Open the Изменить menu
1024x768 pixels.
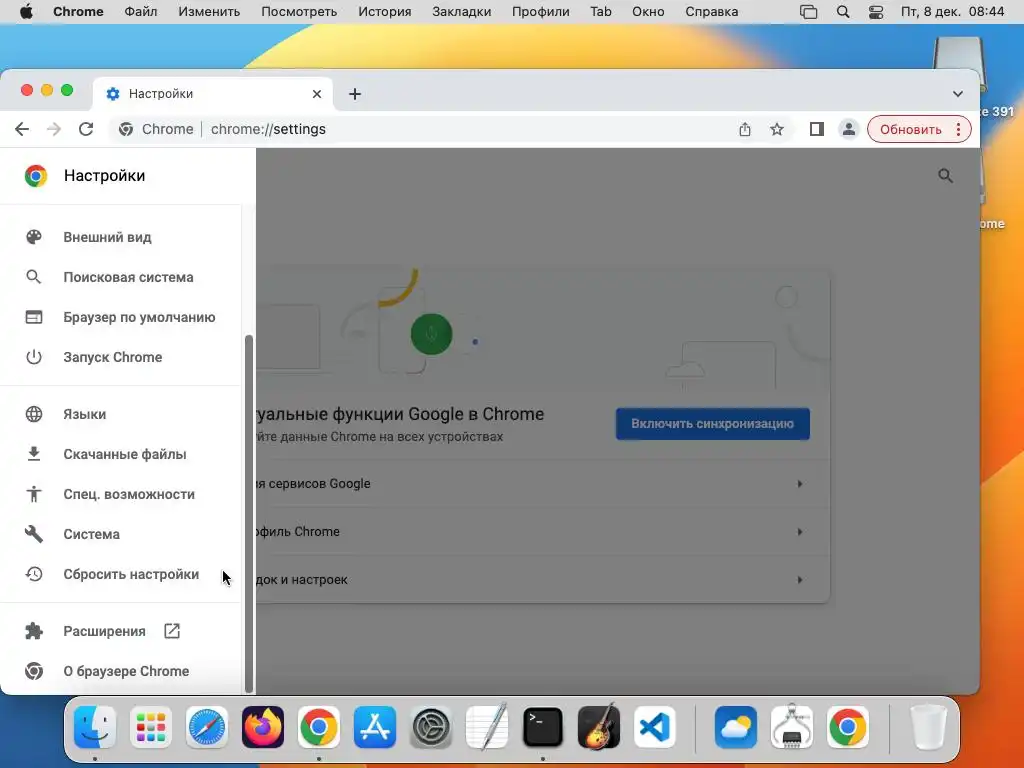coord(209,12)
